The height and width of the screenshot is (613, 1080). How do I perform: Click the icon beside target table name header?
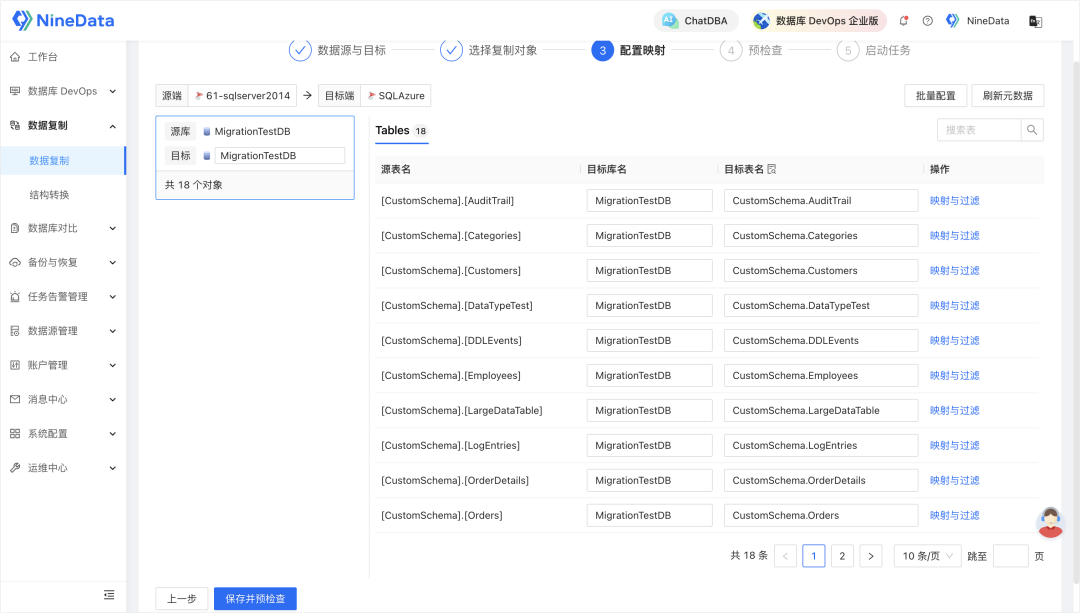pyautogui.click(x=772, y=170)
